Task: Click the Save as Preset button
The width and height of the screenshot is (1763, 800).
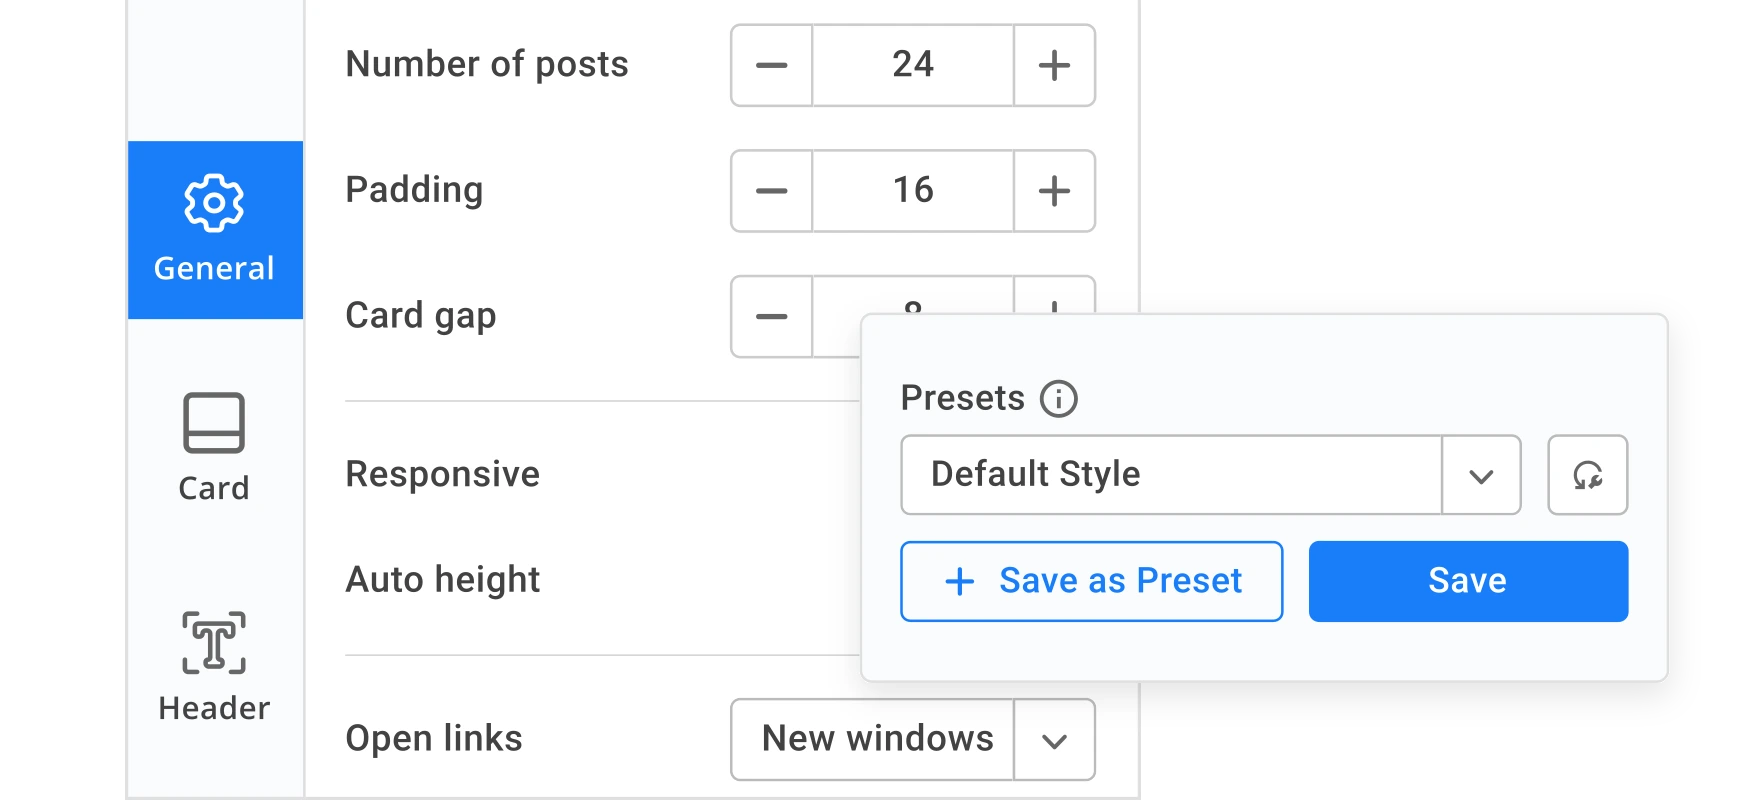Action: (x=1091, y=581)
